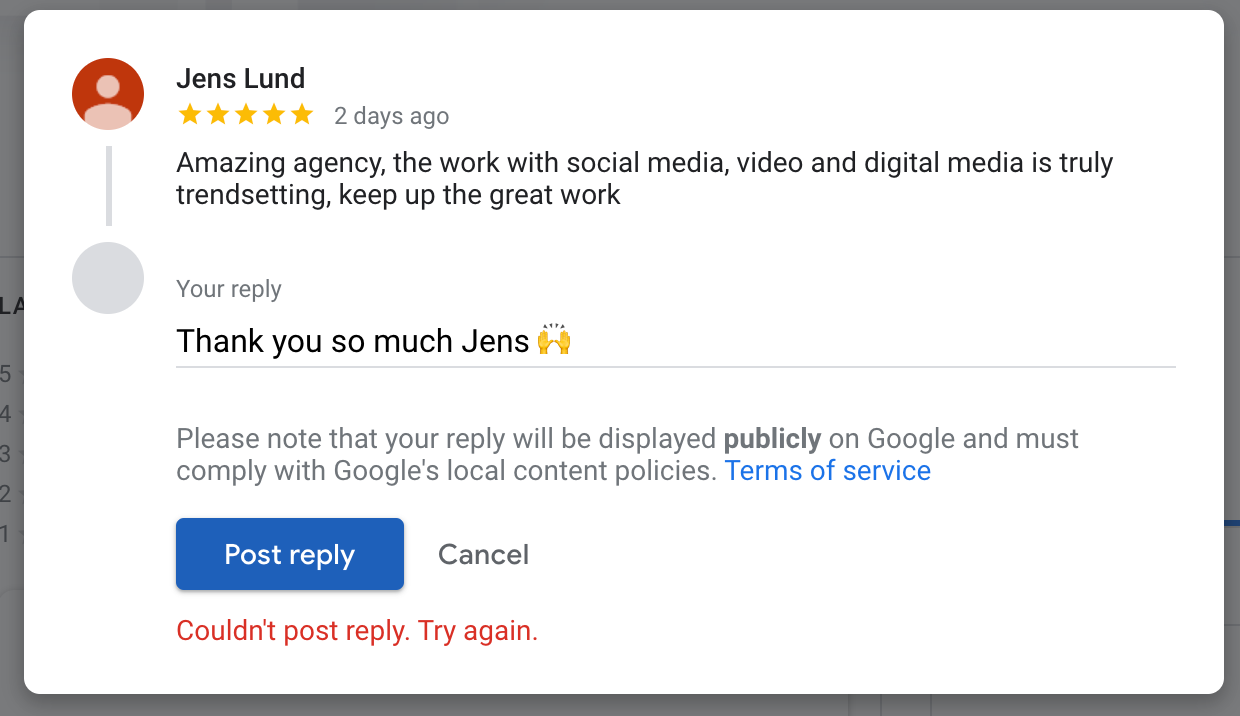
Task: Select the review text by Jens
Action: click(640, 178)
